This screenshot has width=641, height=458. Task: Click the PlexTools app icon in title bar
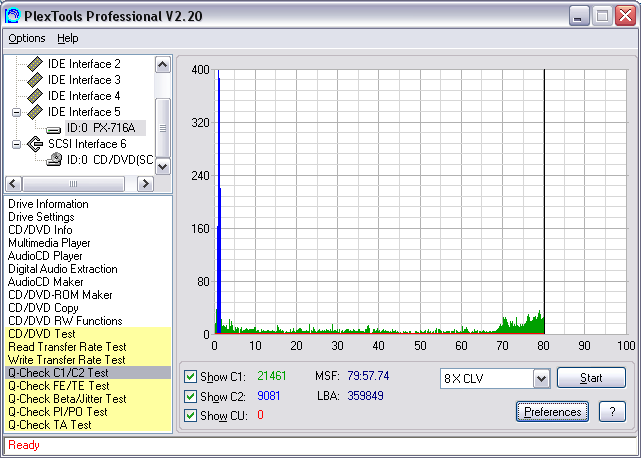12,16
